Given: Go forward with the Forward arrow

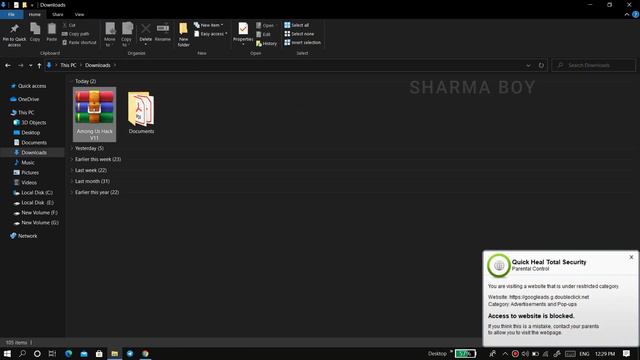Looking at the screenshot, I should [x=20, y=65].
